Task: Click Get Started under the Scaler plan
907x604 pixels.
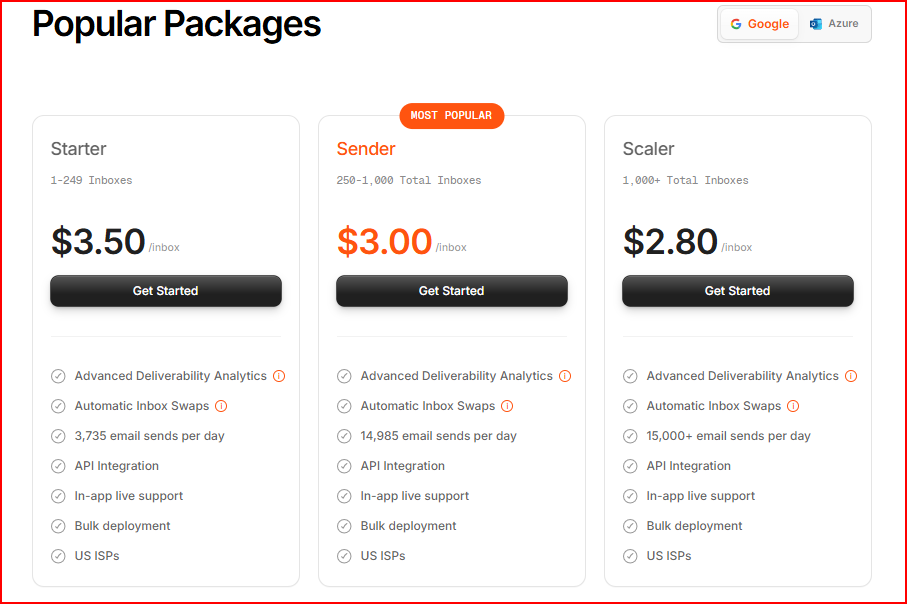Action: [737, 291]
